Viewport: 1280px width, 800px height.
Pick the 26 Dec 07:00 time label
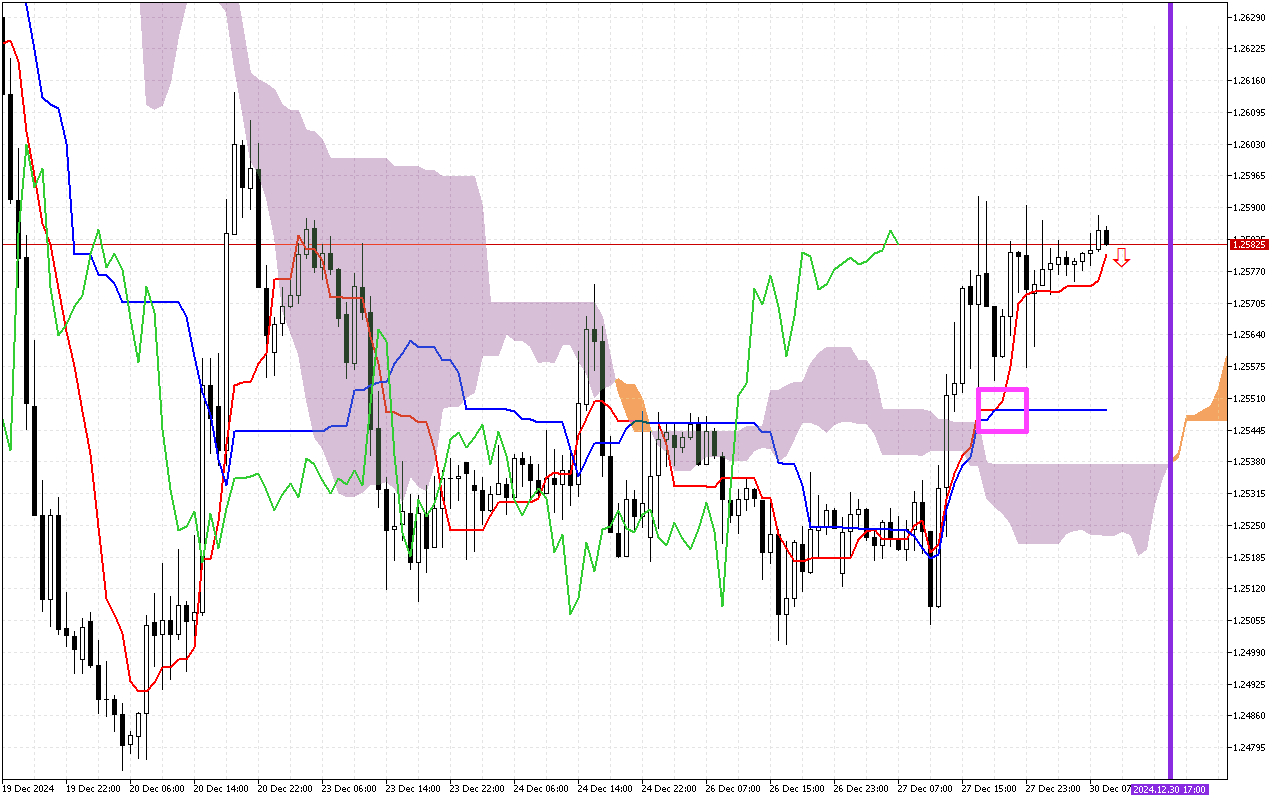[733, 789]
